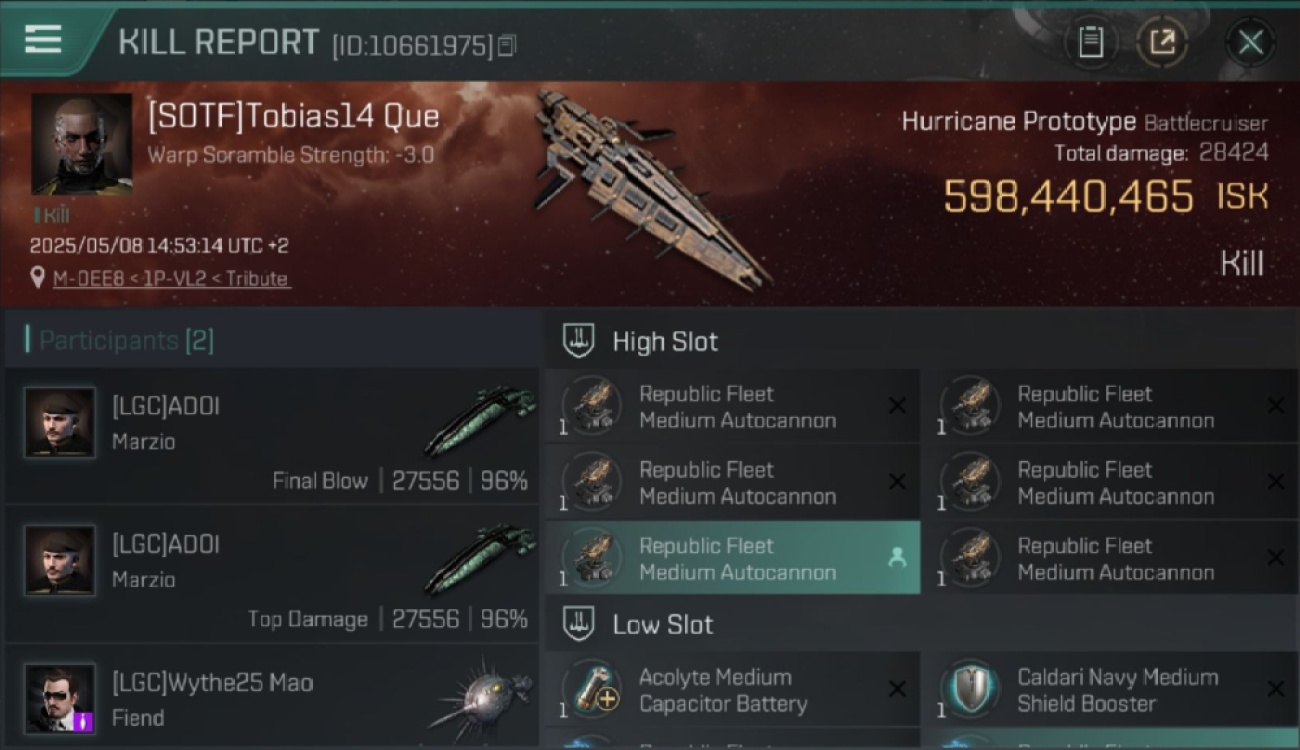
Task: Copy the kill report ID
Action: tap(506, 45)
